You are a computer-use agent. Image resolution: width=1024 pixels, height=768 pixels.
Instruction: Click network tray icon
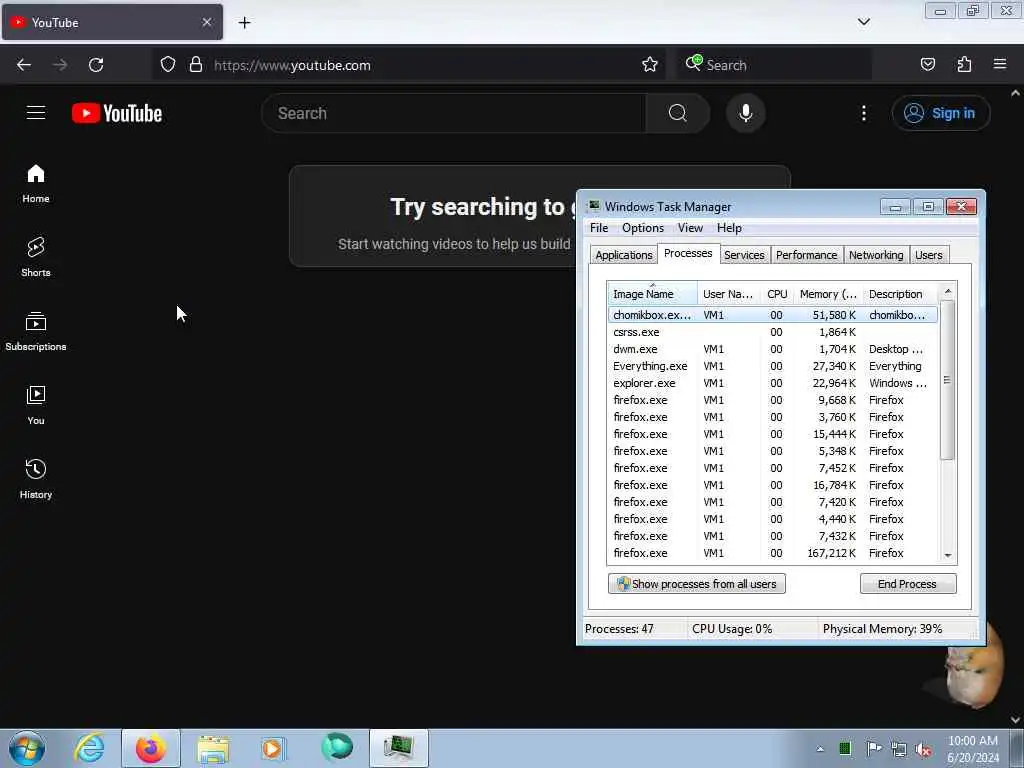899,750
